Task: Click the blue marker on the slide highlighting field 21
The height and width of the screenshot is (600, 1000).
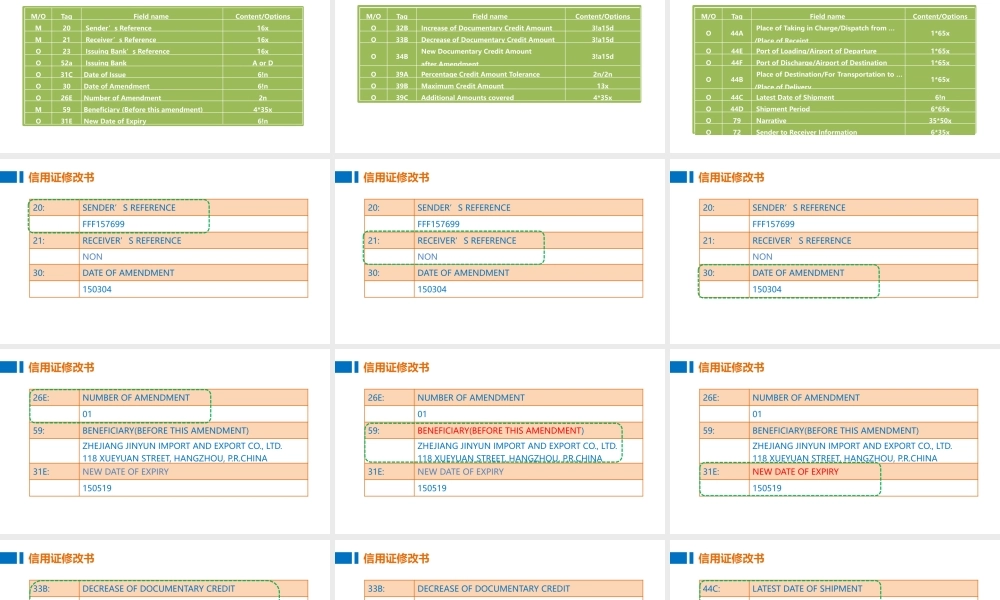Action: tap(345, 177)
